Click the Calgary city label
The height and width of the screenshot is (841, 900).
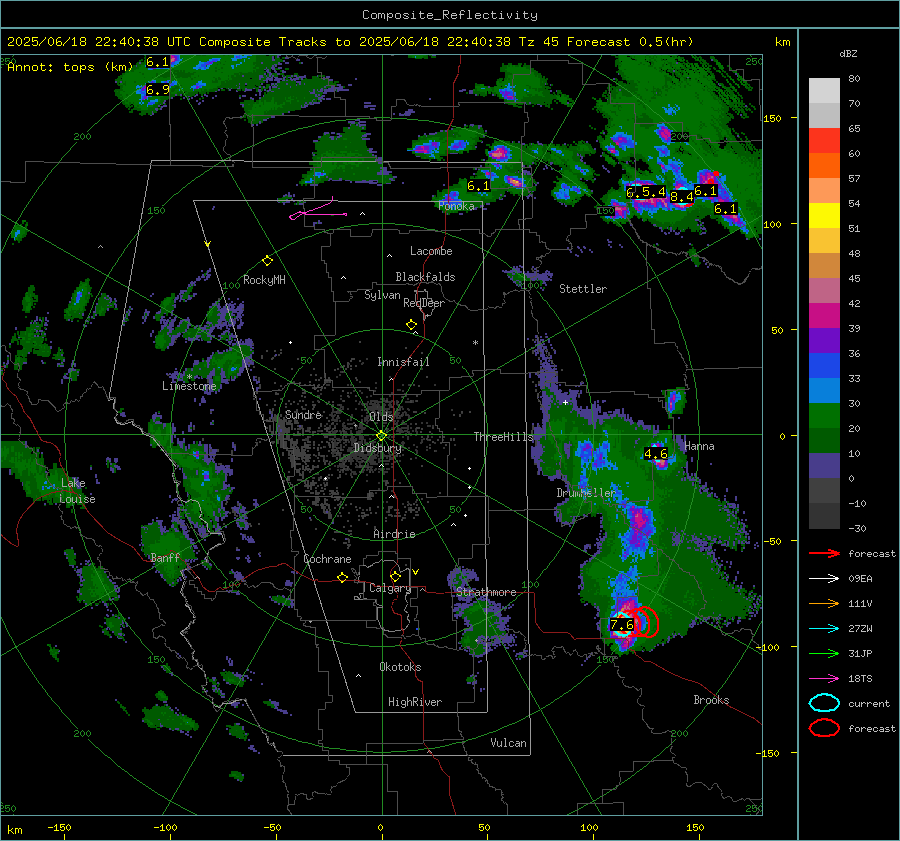(390, 588)
